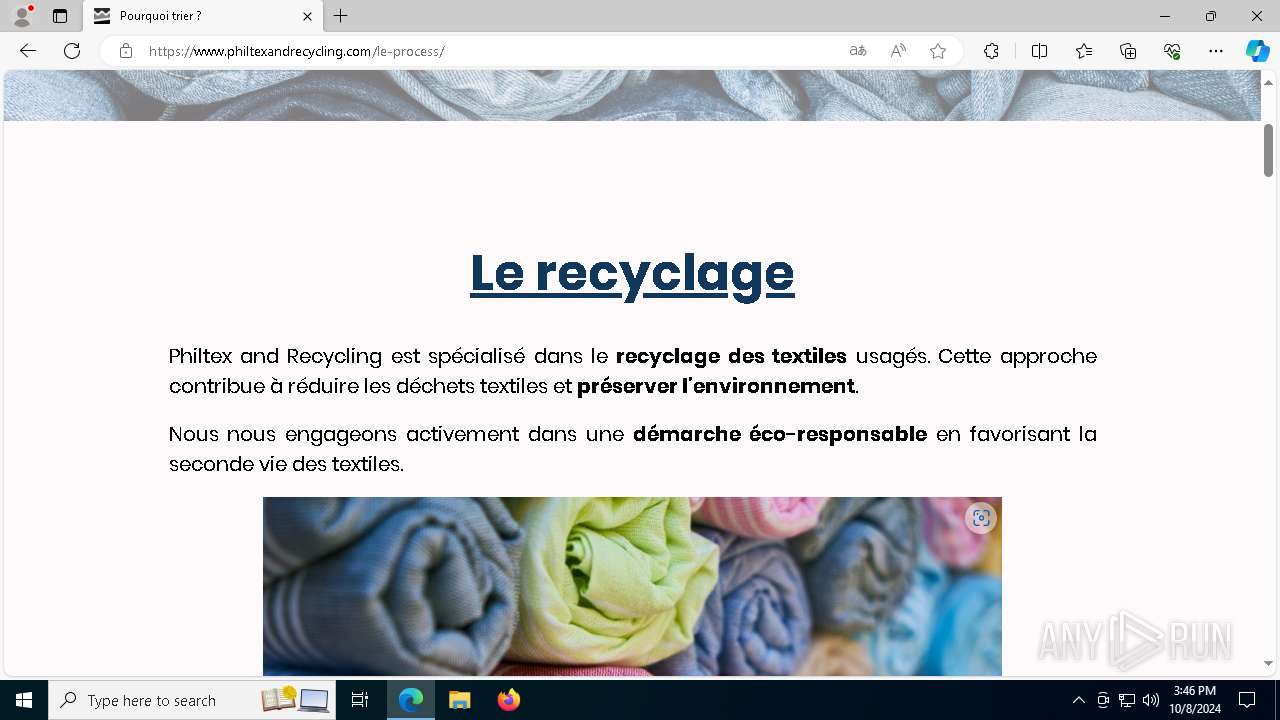
Task: Open the network tray icon
Action: click(x=1127, y=700)
